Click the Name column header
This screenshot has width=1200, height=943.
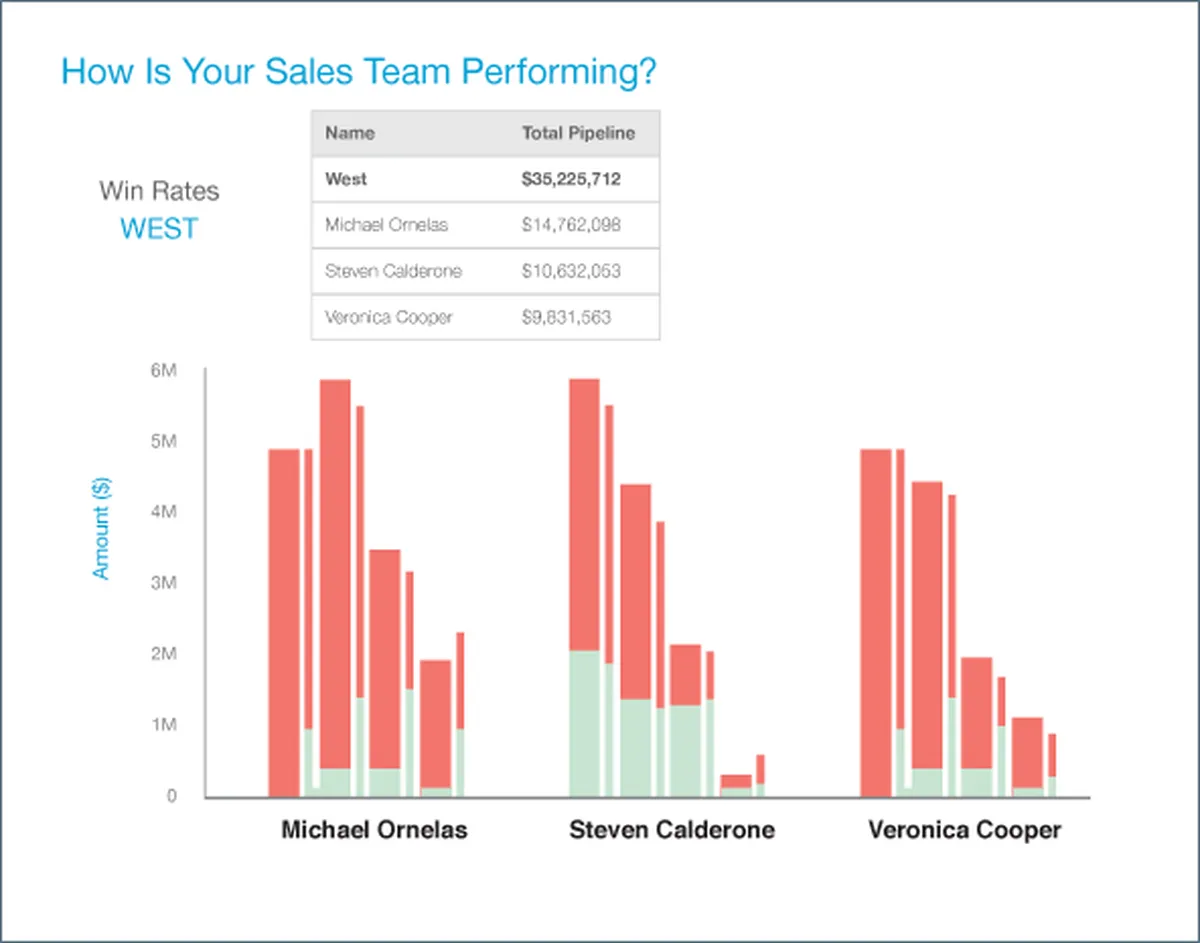350,133
